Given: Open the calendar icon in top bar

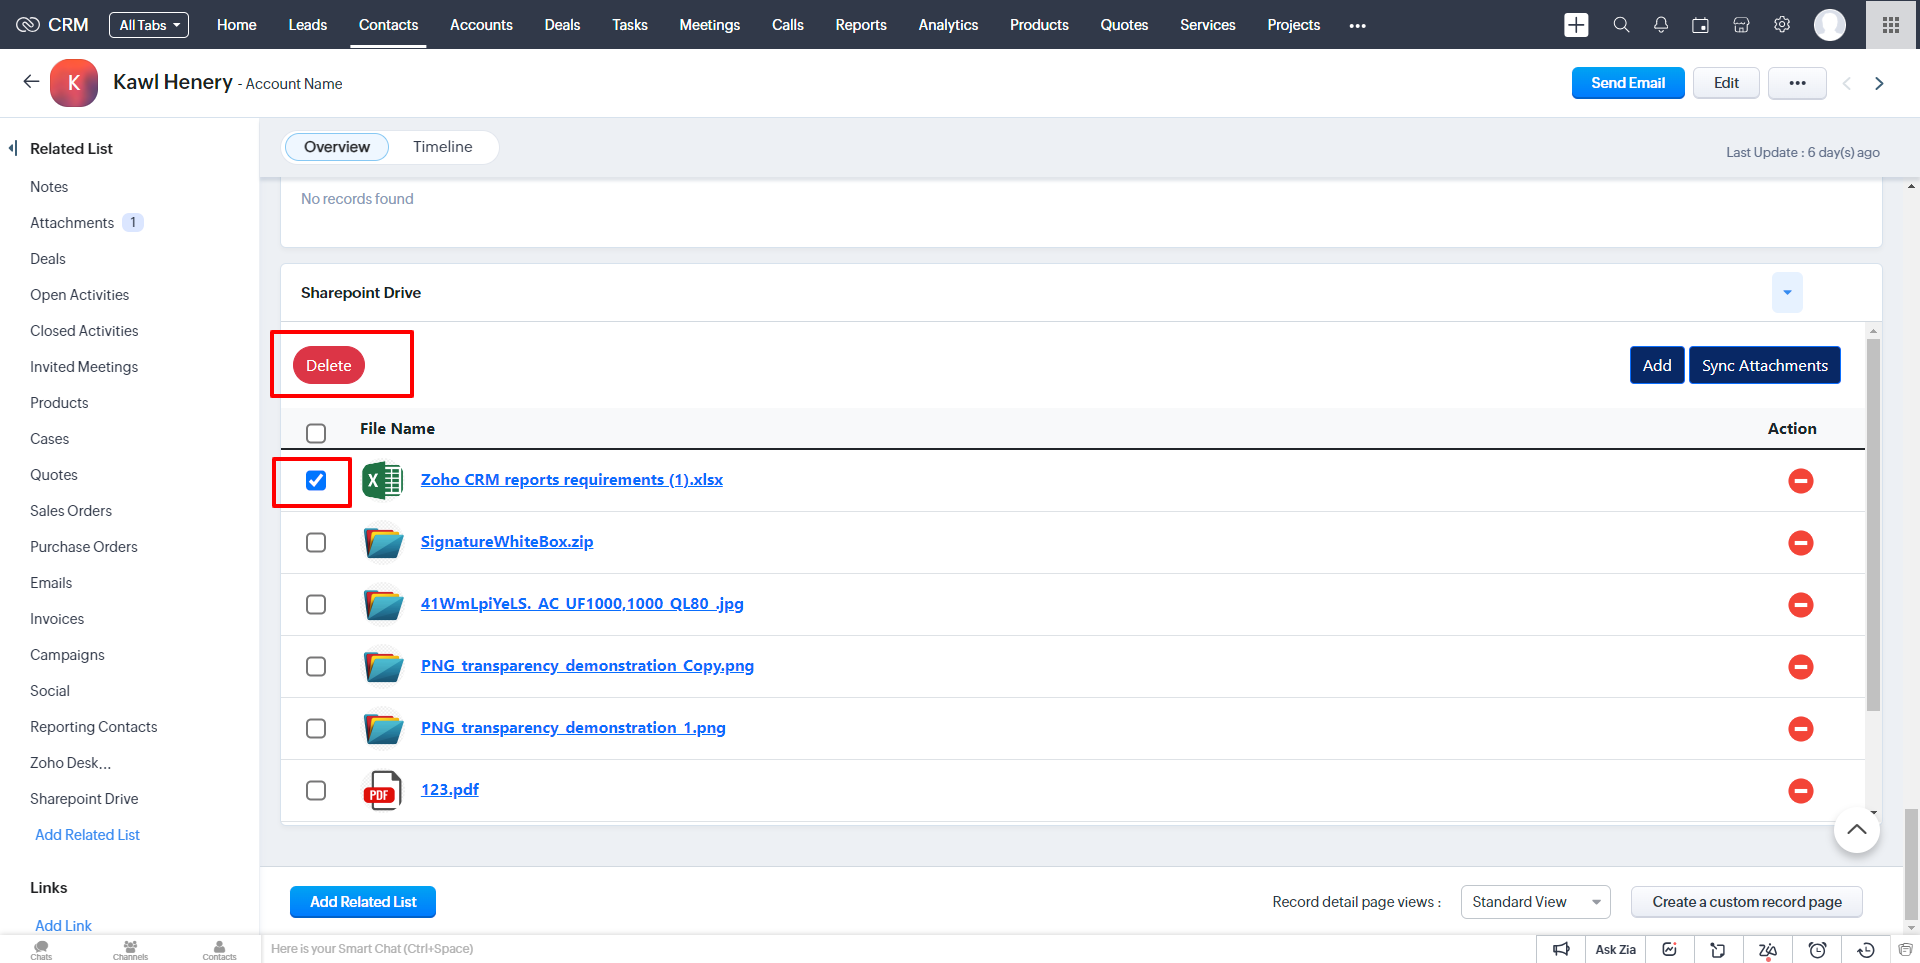Looking at the screenshot, I should click(x=1700, y=25).
